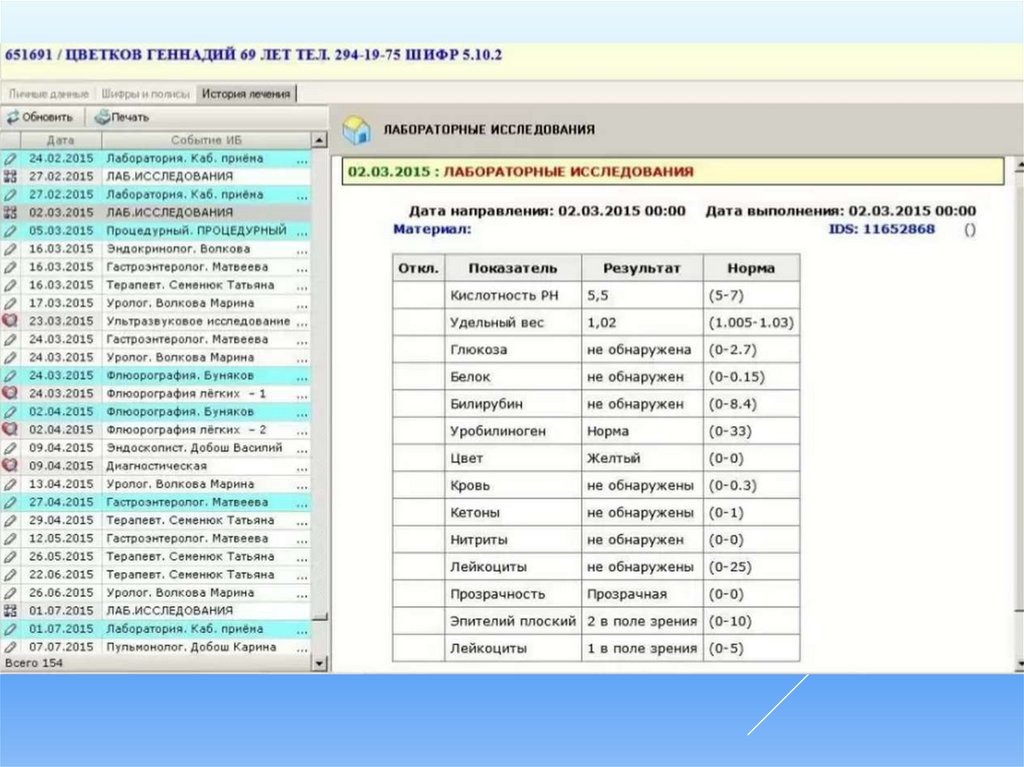Click the Событие ИБ column header
Screen dimensions: 1024x767
[x=206, y=140]
